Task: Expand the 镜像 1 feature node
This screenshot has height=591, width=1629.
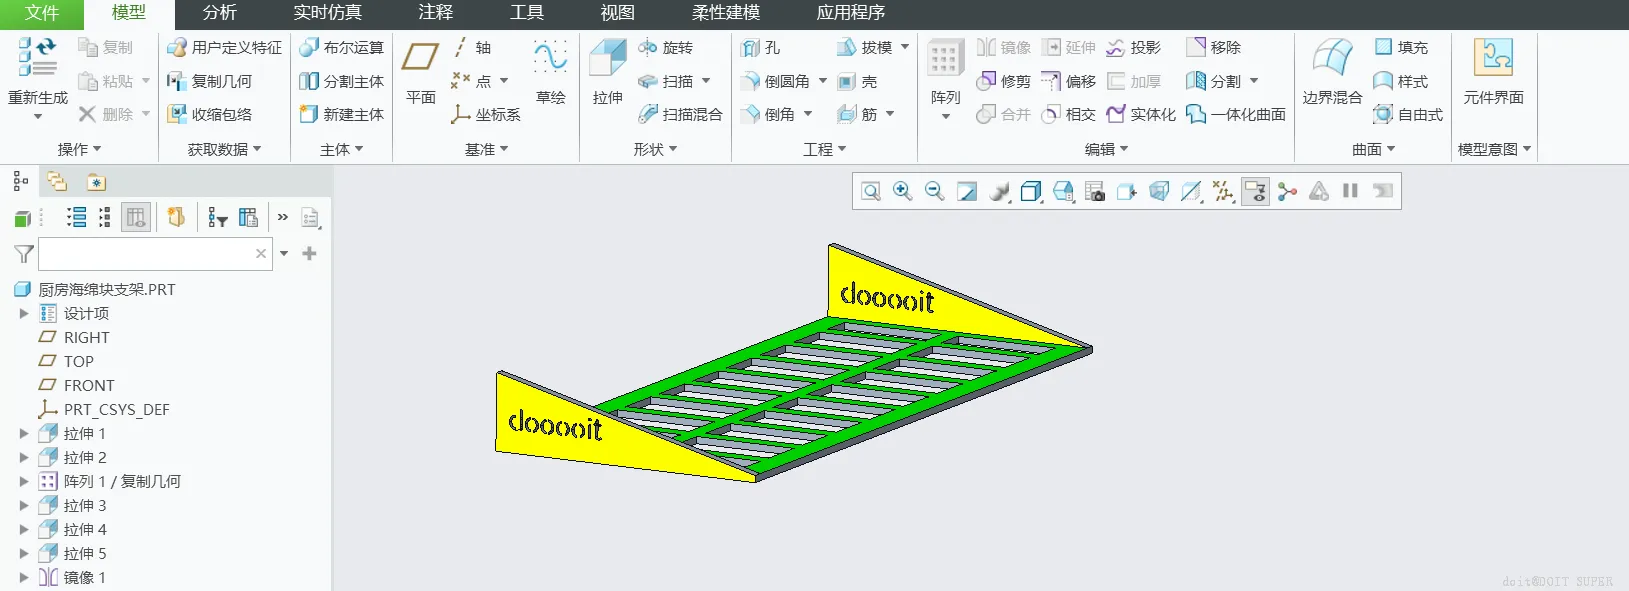Action: (24, 577)
